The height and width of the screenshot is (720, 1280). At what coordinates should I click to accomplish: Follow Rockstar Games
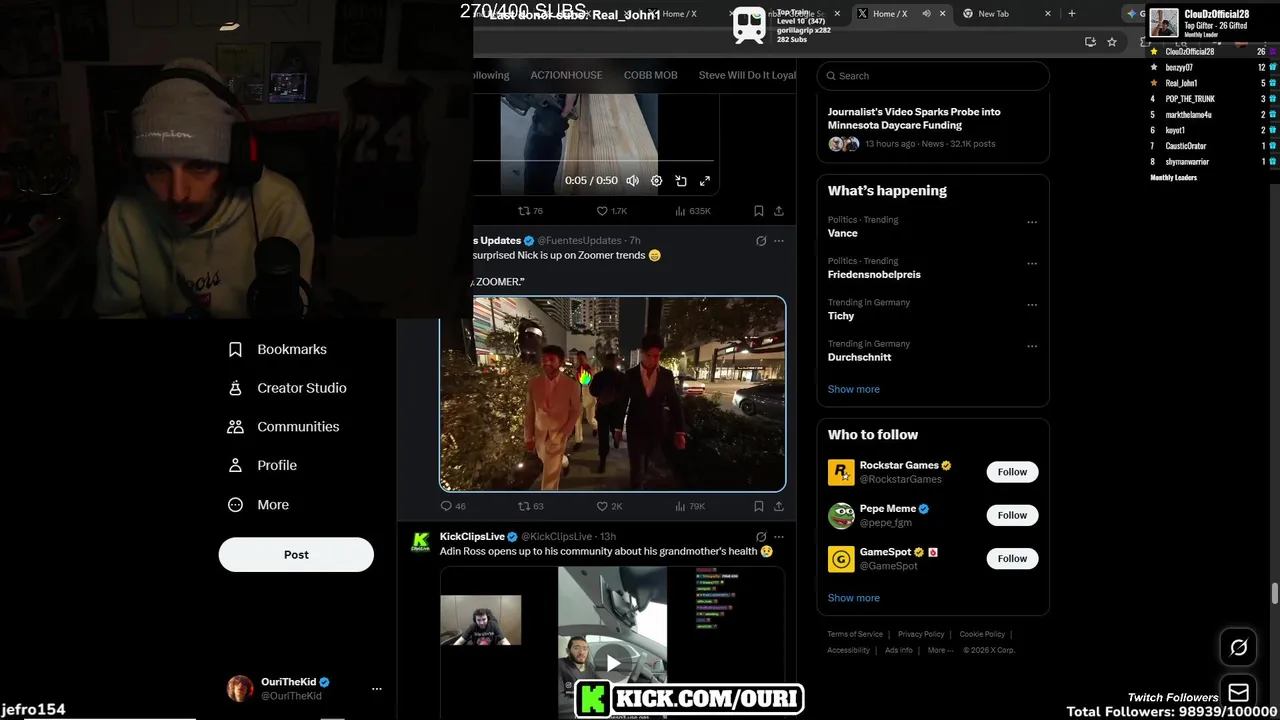[x=1012, y=472]
